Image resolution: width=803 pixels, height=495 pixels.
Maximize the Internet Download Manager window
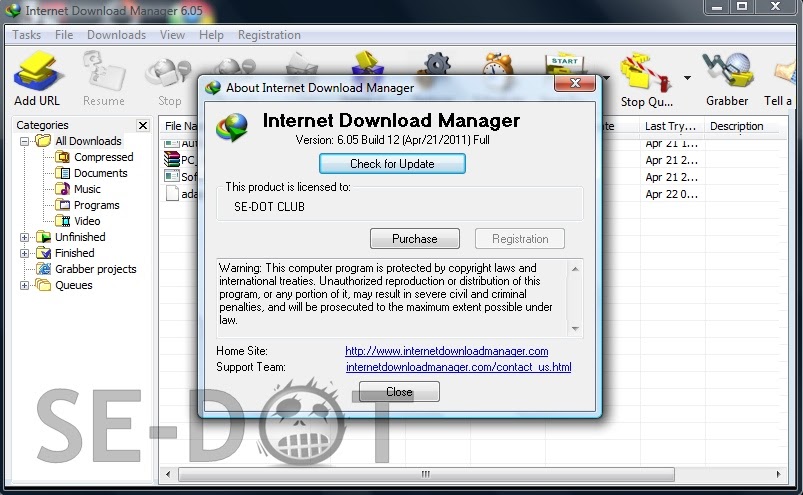click(742, 7)
